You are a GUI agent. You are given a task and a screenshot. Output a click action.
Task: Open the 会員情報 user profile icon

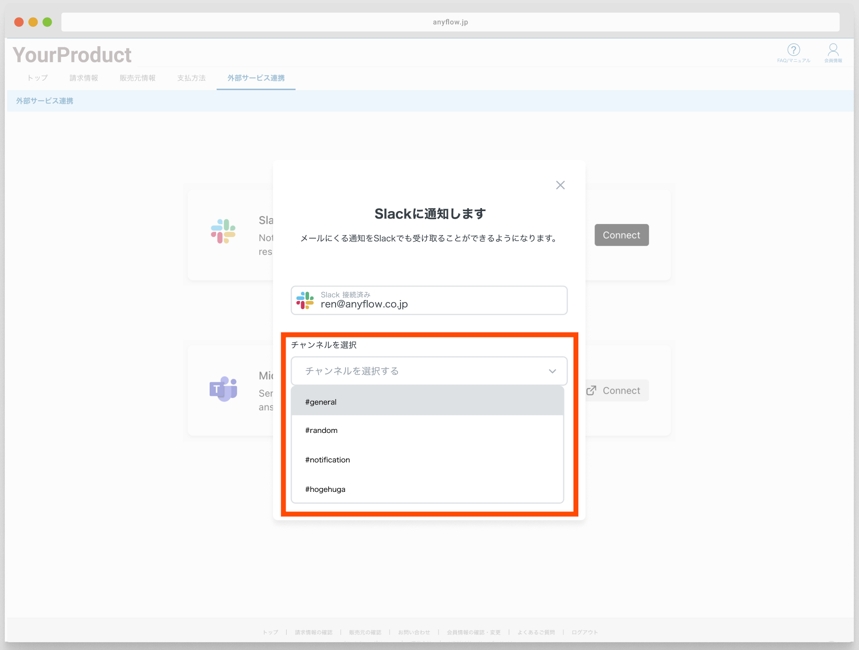[832, 50]
